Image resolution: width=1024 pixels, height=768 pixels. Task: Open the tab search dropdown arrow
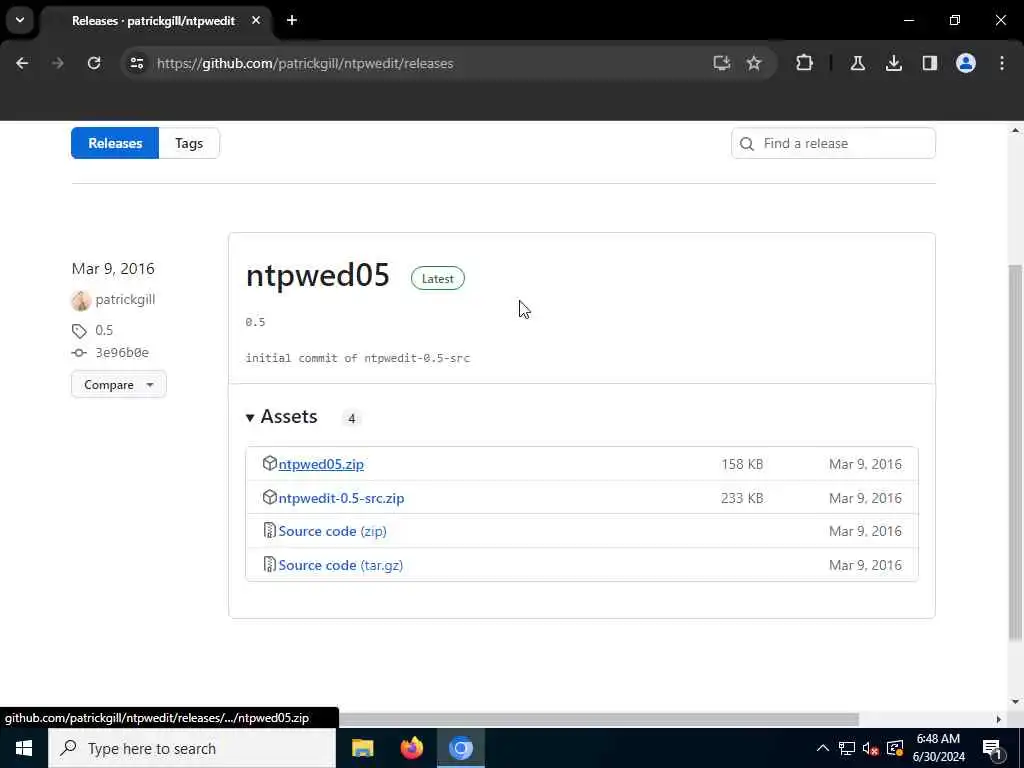point(20,20)
